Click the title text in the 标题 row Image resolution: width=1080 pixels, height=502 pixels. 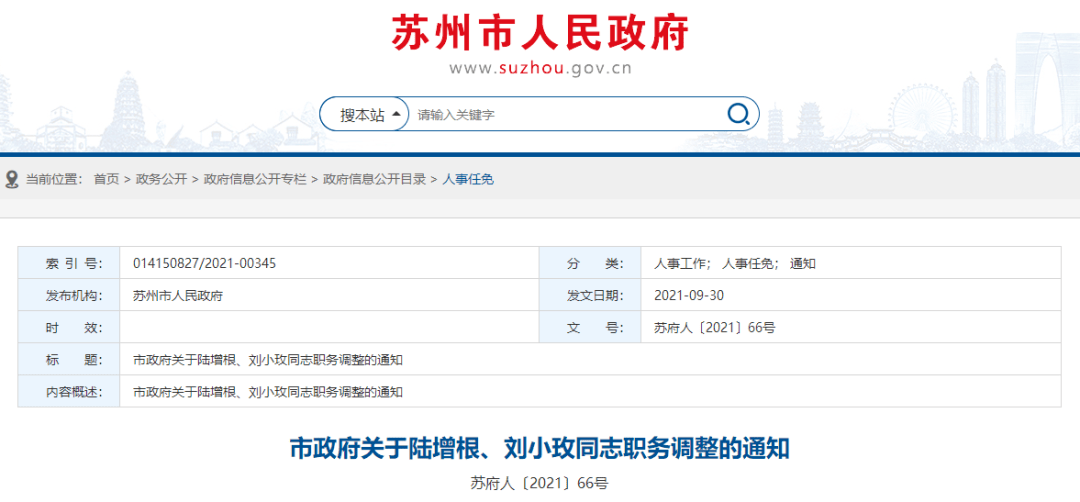click(x=268, y=359)
